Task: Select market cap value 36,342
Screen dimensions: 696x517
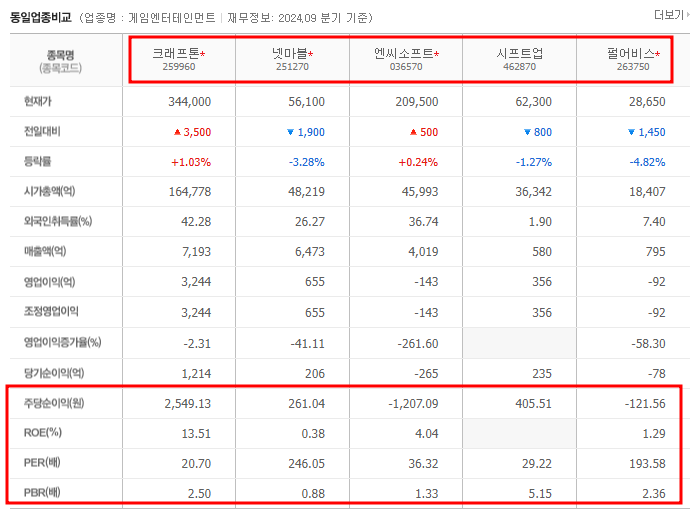Action: (534, 192)
